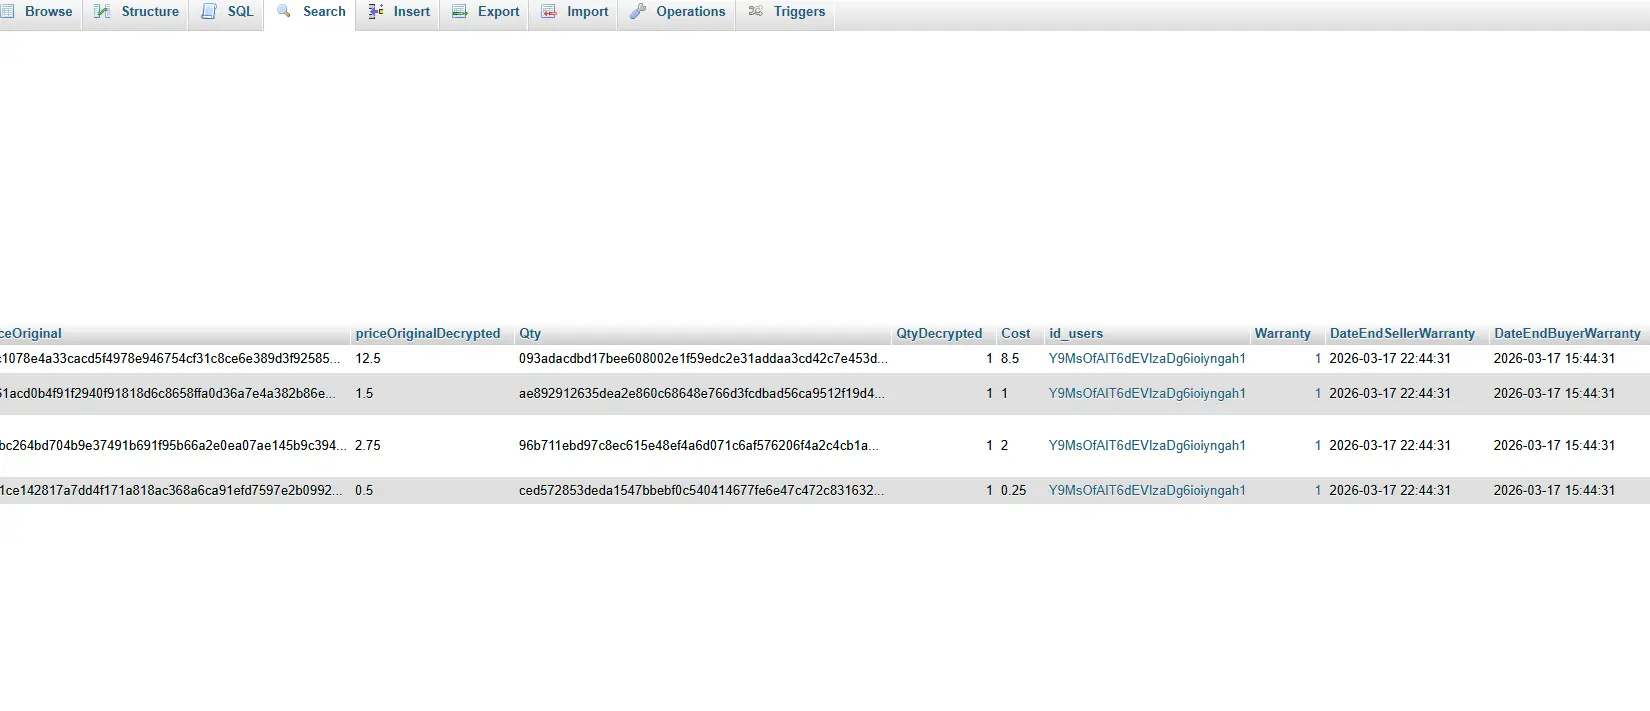This screenshot has height=711, width=1650.
Task: Click the Triggers tab icon
Action: (756, 12)
